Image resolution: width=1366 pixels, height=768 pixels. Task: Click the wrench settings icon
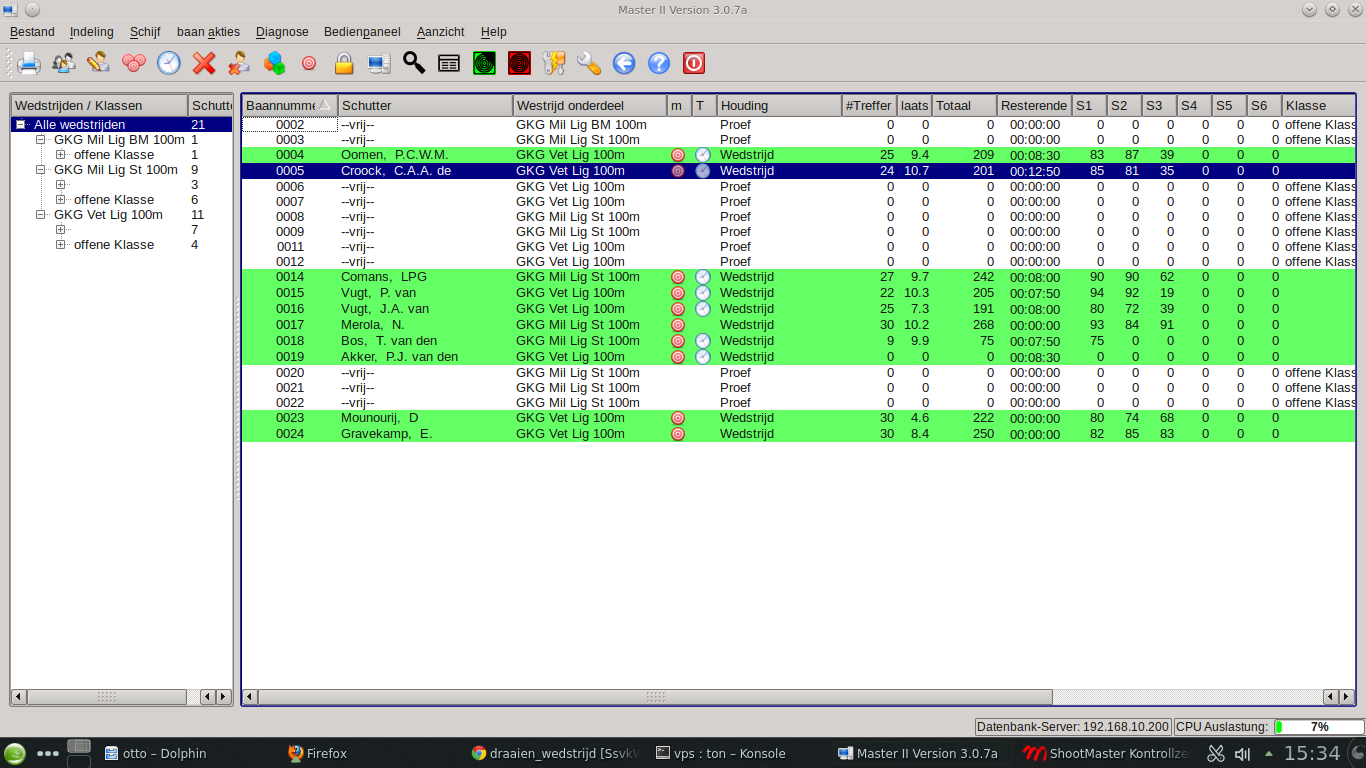click(x=589, y=63)
